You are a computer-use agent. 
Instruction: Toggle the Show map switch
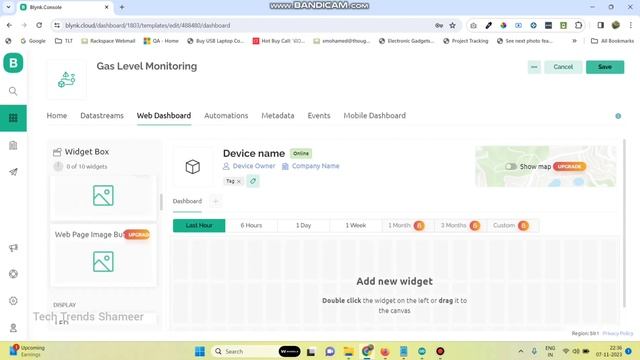click(511, 167)
